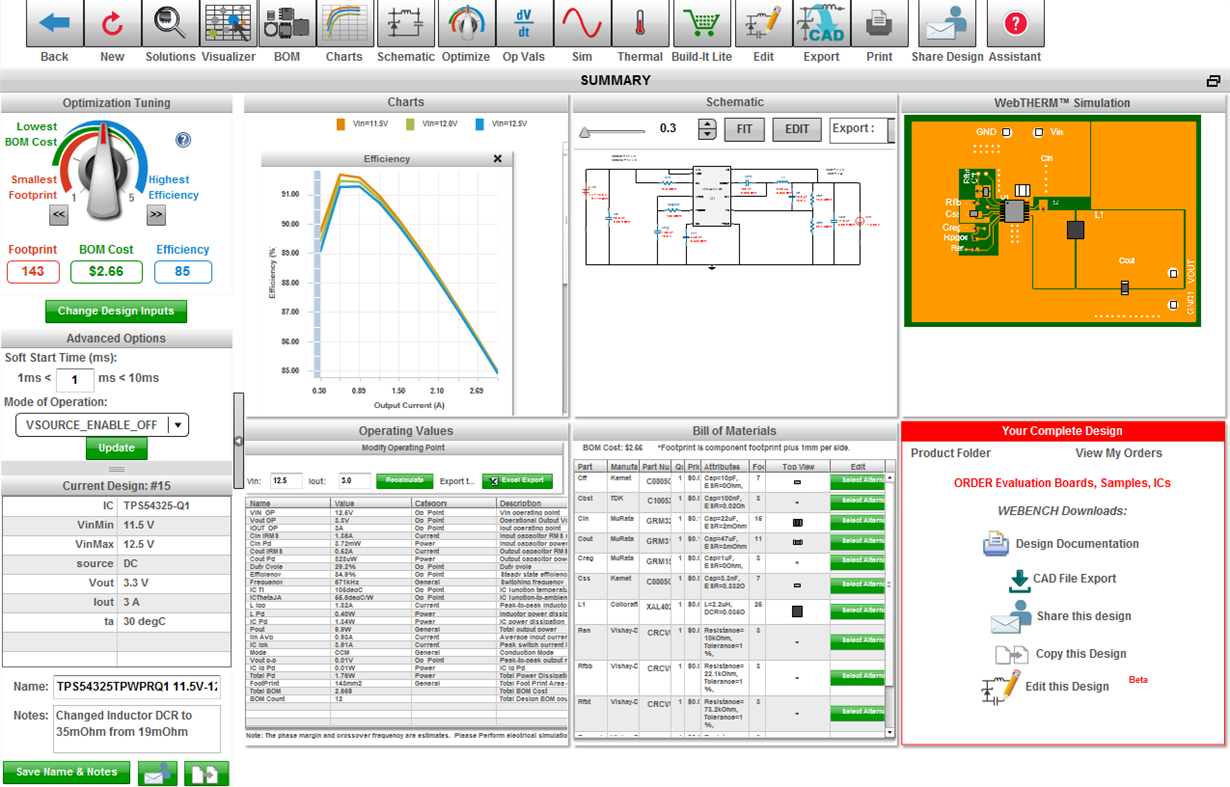1230x787 pixels.
Task: Open the Visualizer tool in toolbar
Action: (x=228, y=24)
